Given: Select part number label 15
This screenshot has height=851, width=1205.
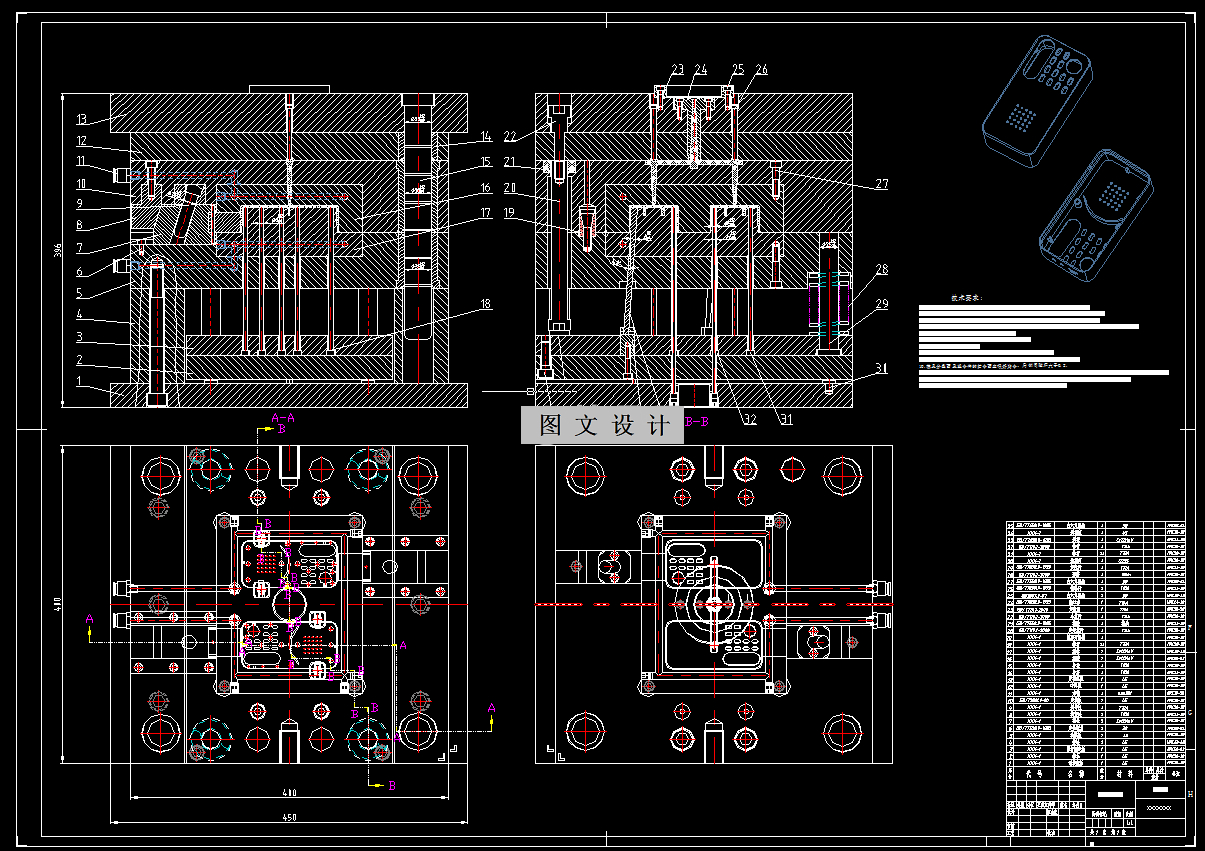Looking at the screenshot, I should pos(485,162).
